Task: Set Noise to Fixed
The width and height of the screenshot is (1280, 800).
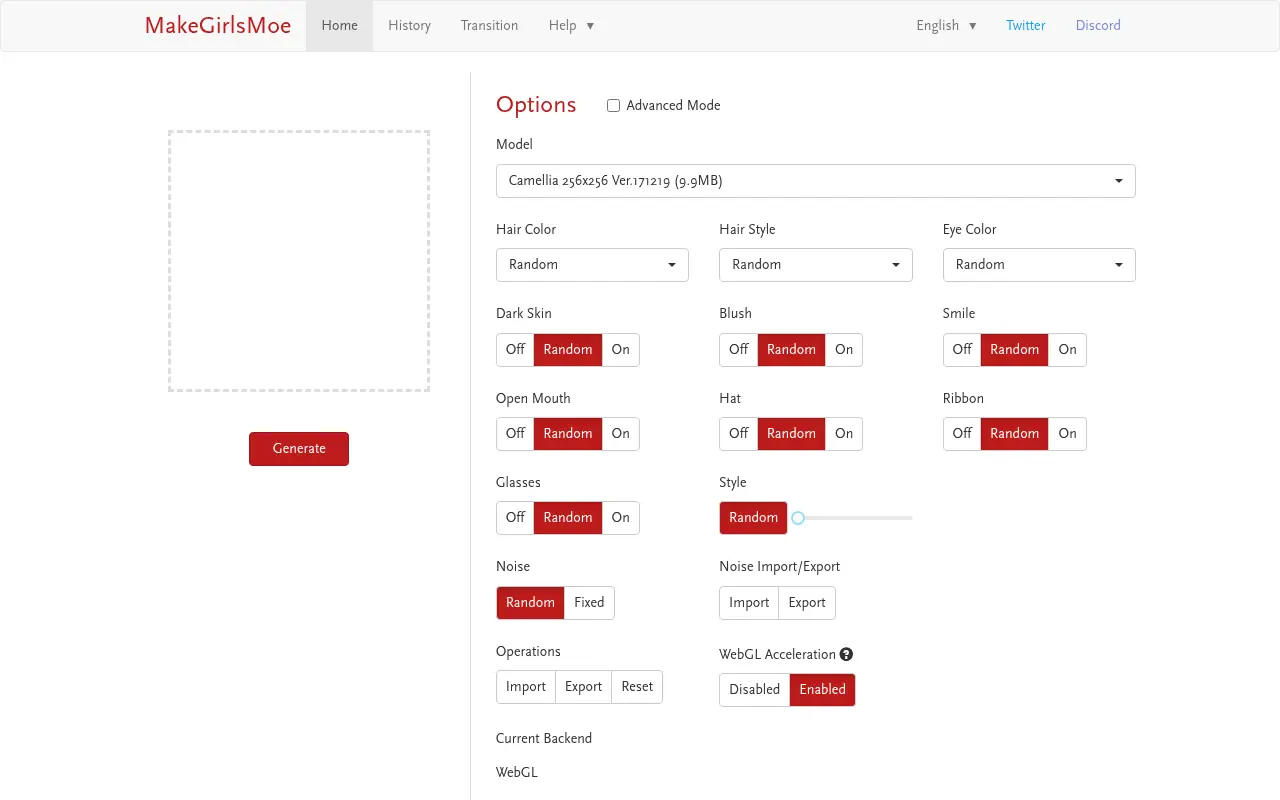Action: (589, 603)
